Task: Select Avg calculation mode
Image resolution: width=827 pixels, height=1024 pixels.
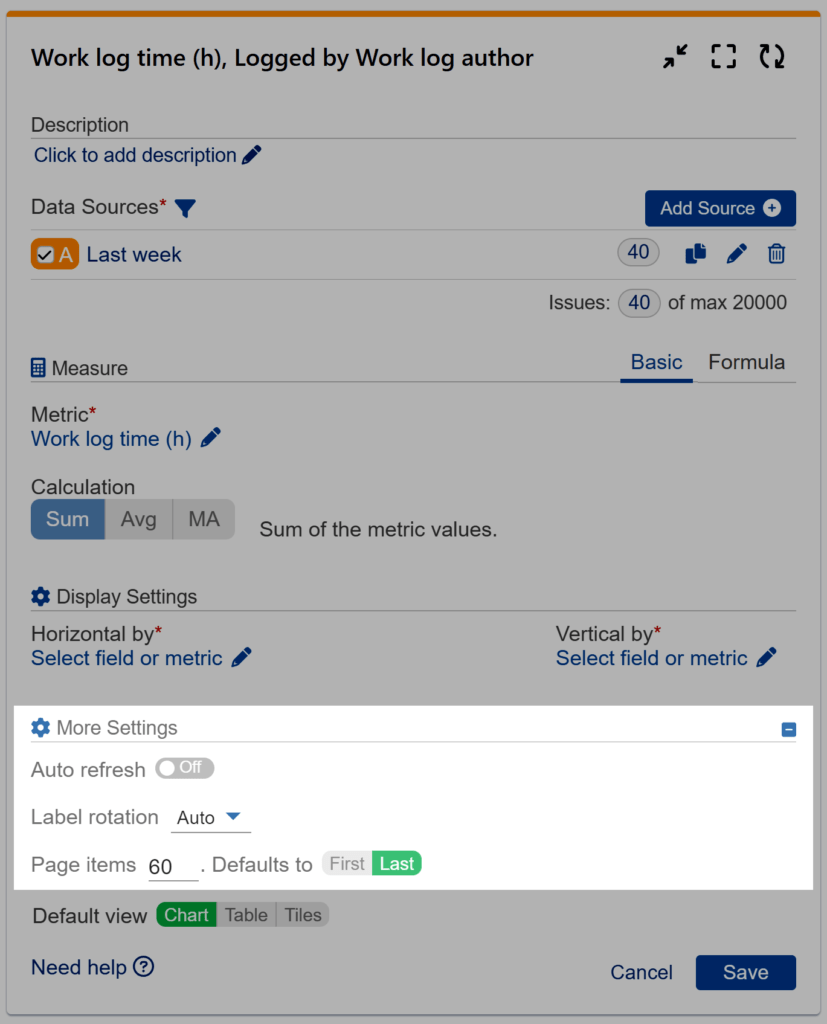Action: click(138, 519)
